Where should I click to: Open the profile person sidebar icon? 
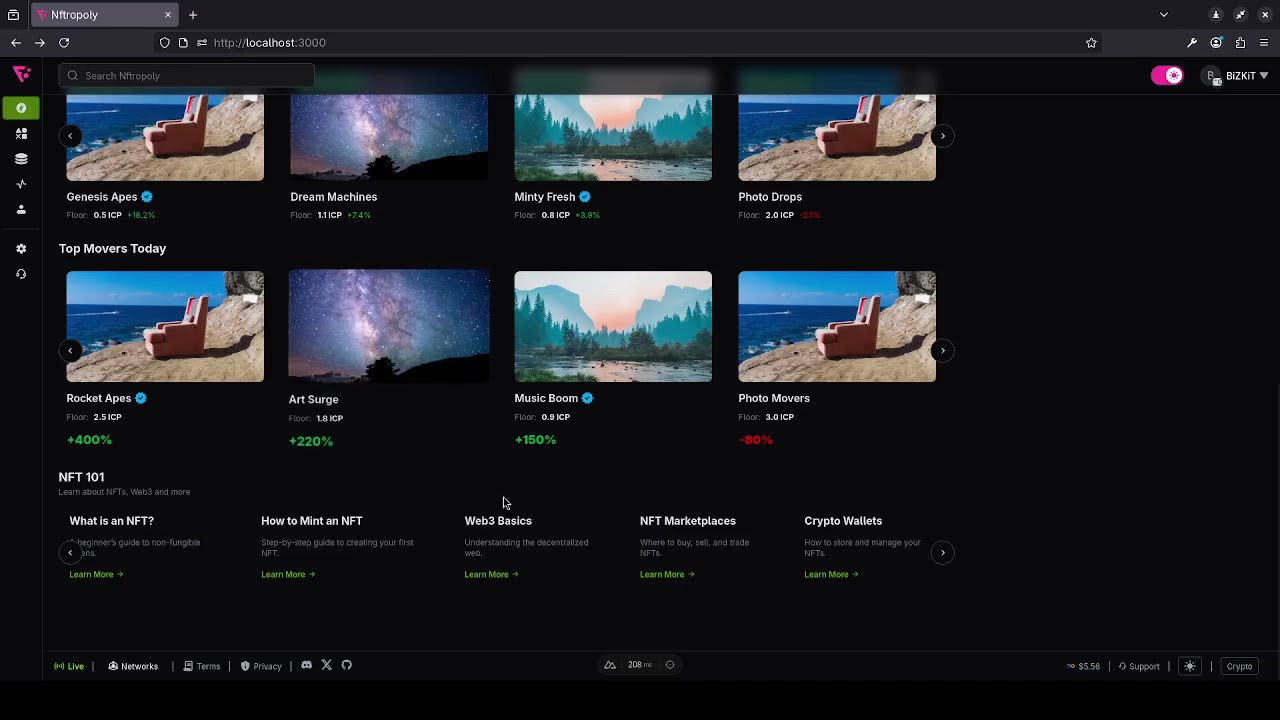coord(21,210)
